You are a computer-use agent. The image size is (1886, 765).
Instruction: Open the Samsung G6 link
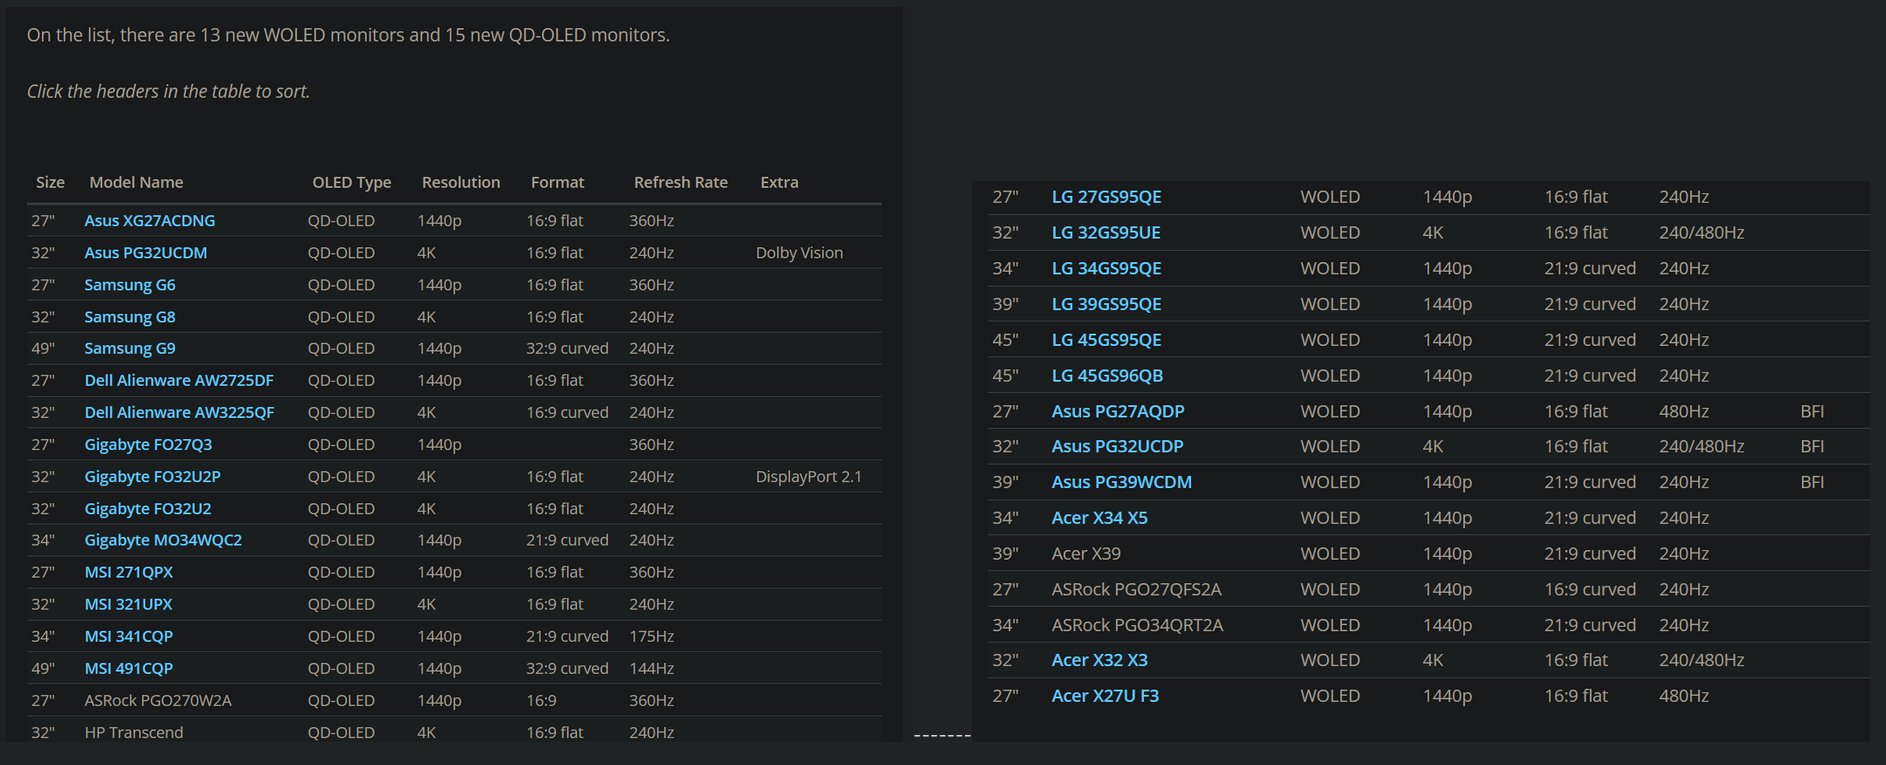pyautogui.click(x=130, y=284)
